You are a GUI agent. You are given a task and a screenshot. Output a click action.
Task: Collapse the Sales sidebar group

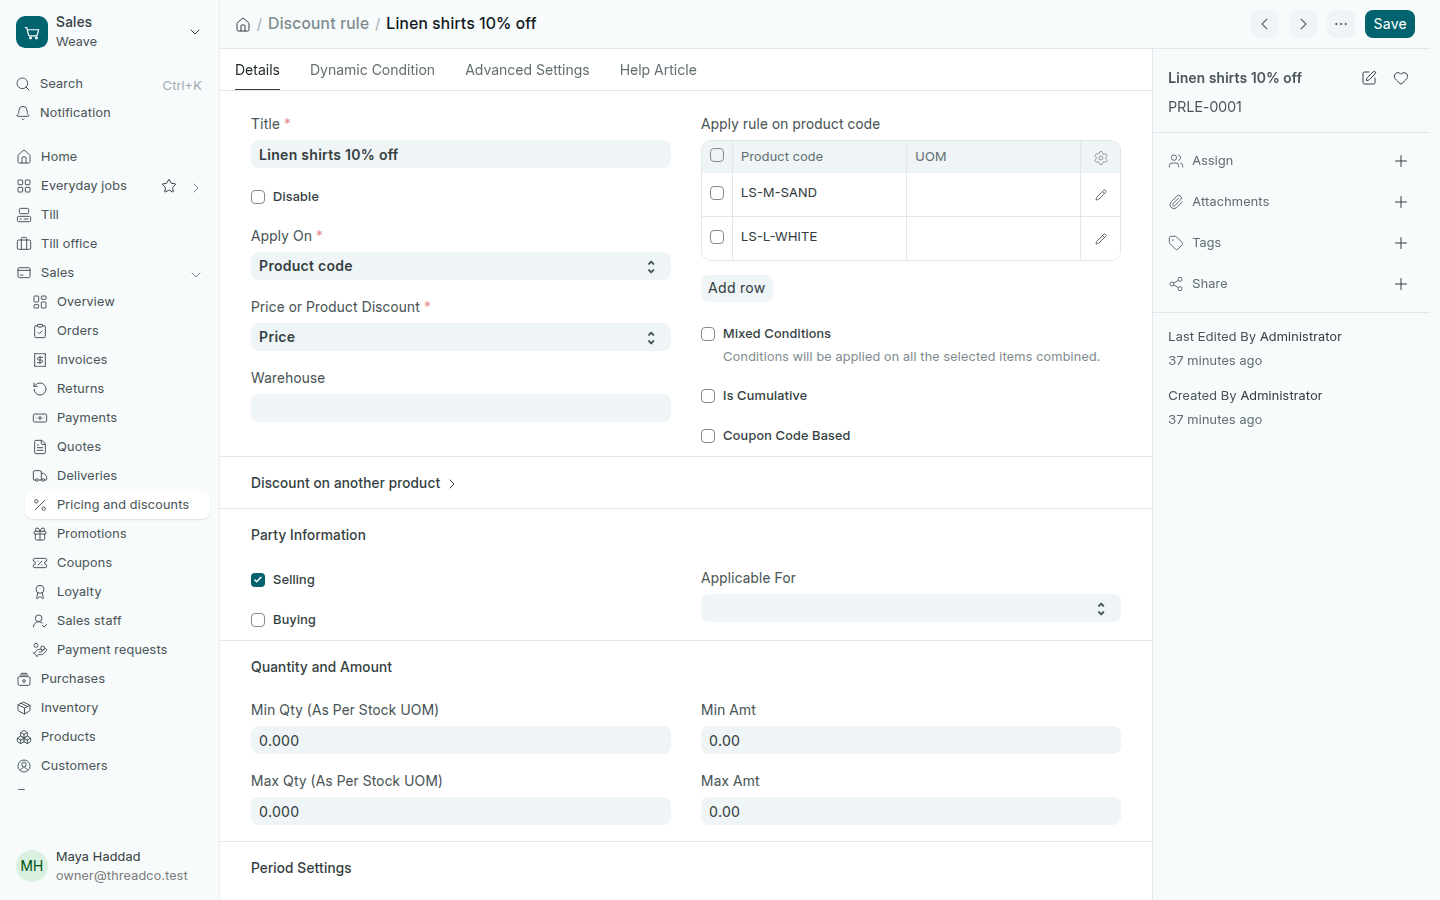pos(196,274)
